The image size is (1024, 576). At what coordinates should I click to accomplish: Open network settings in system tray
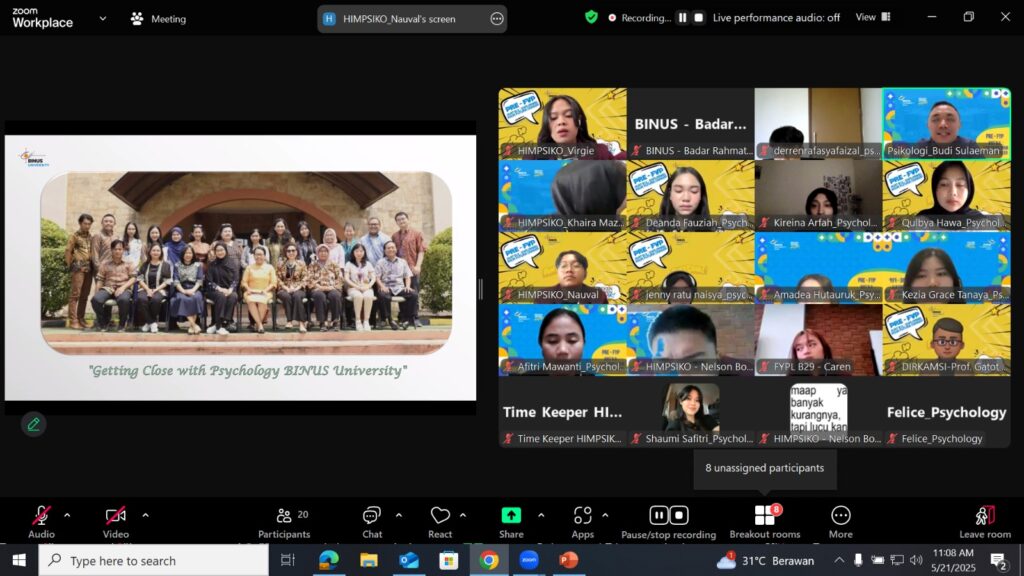pyautogui.click(x=897, y=560)
